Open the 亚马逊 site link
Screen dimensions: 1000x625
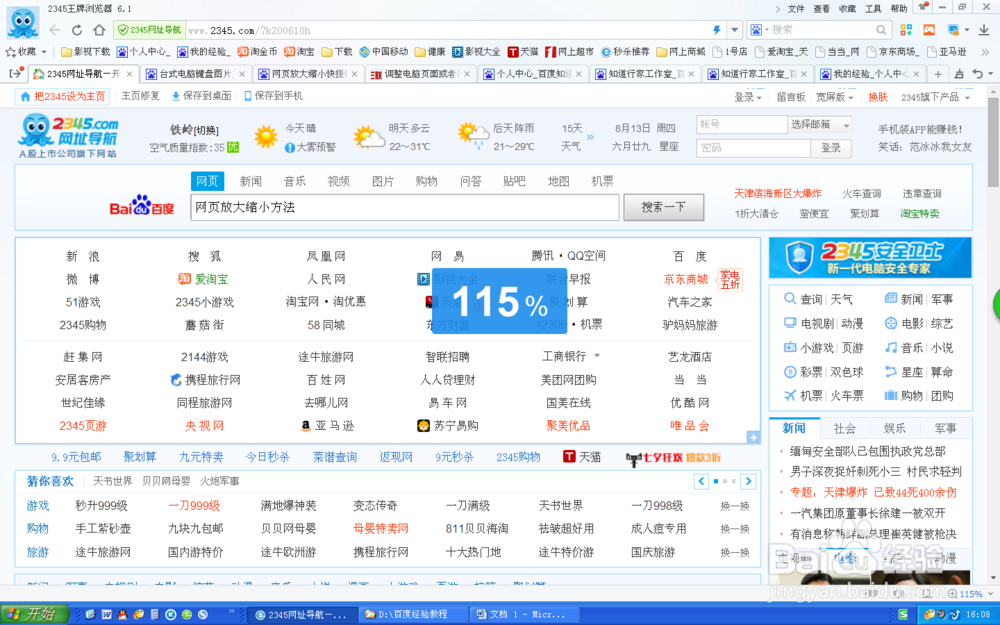(328, 426)
